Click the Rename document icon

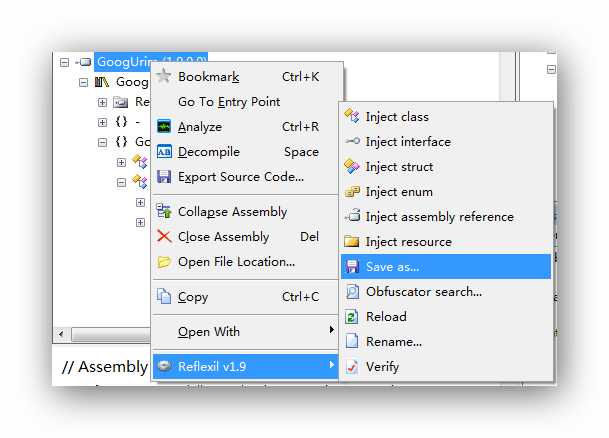352,341
